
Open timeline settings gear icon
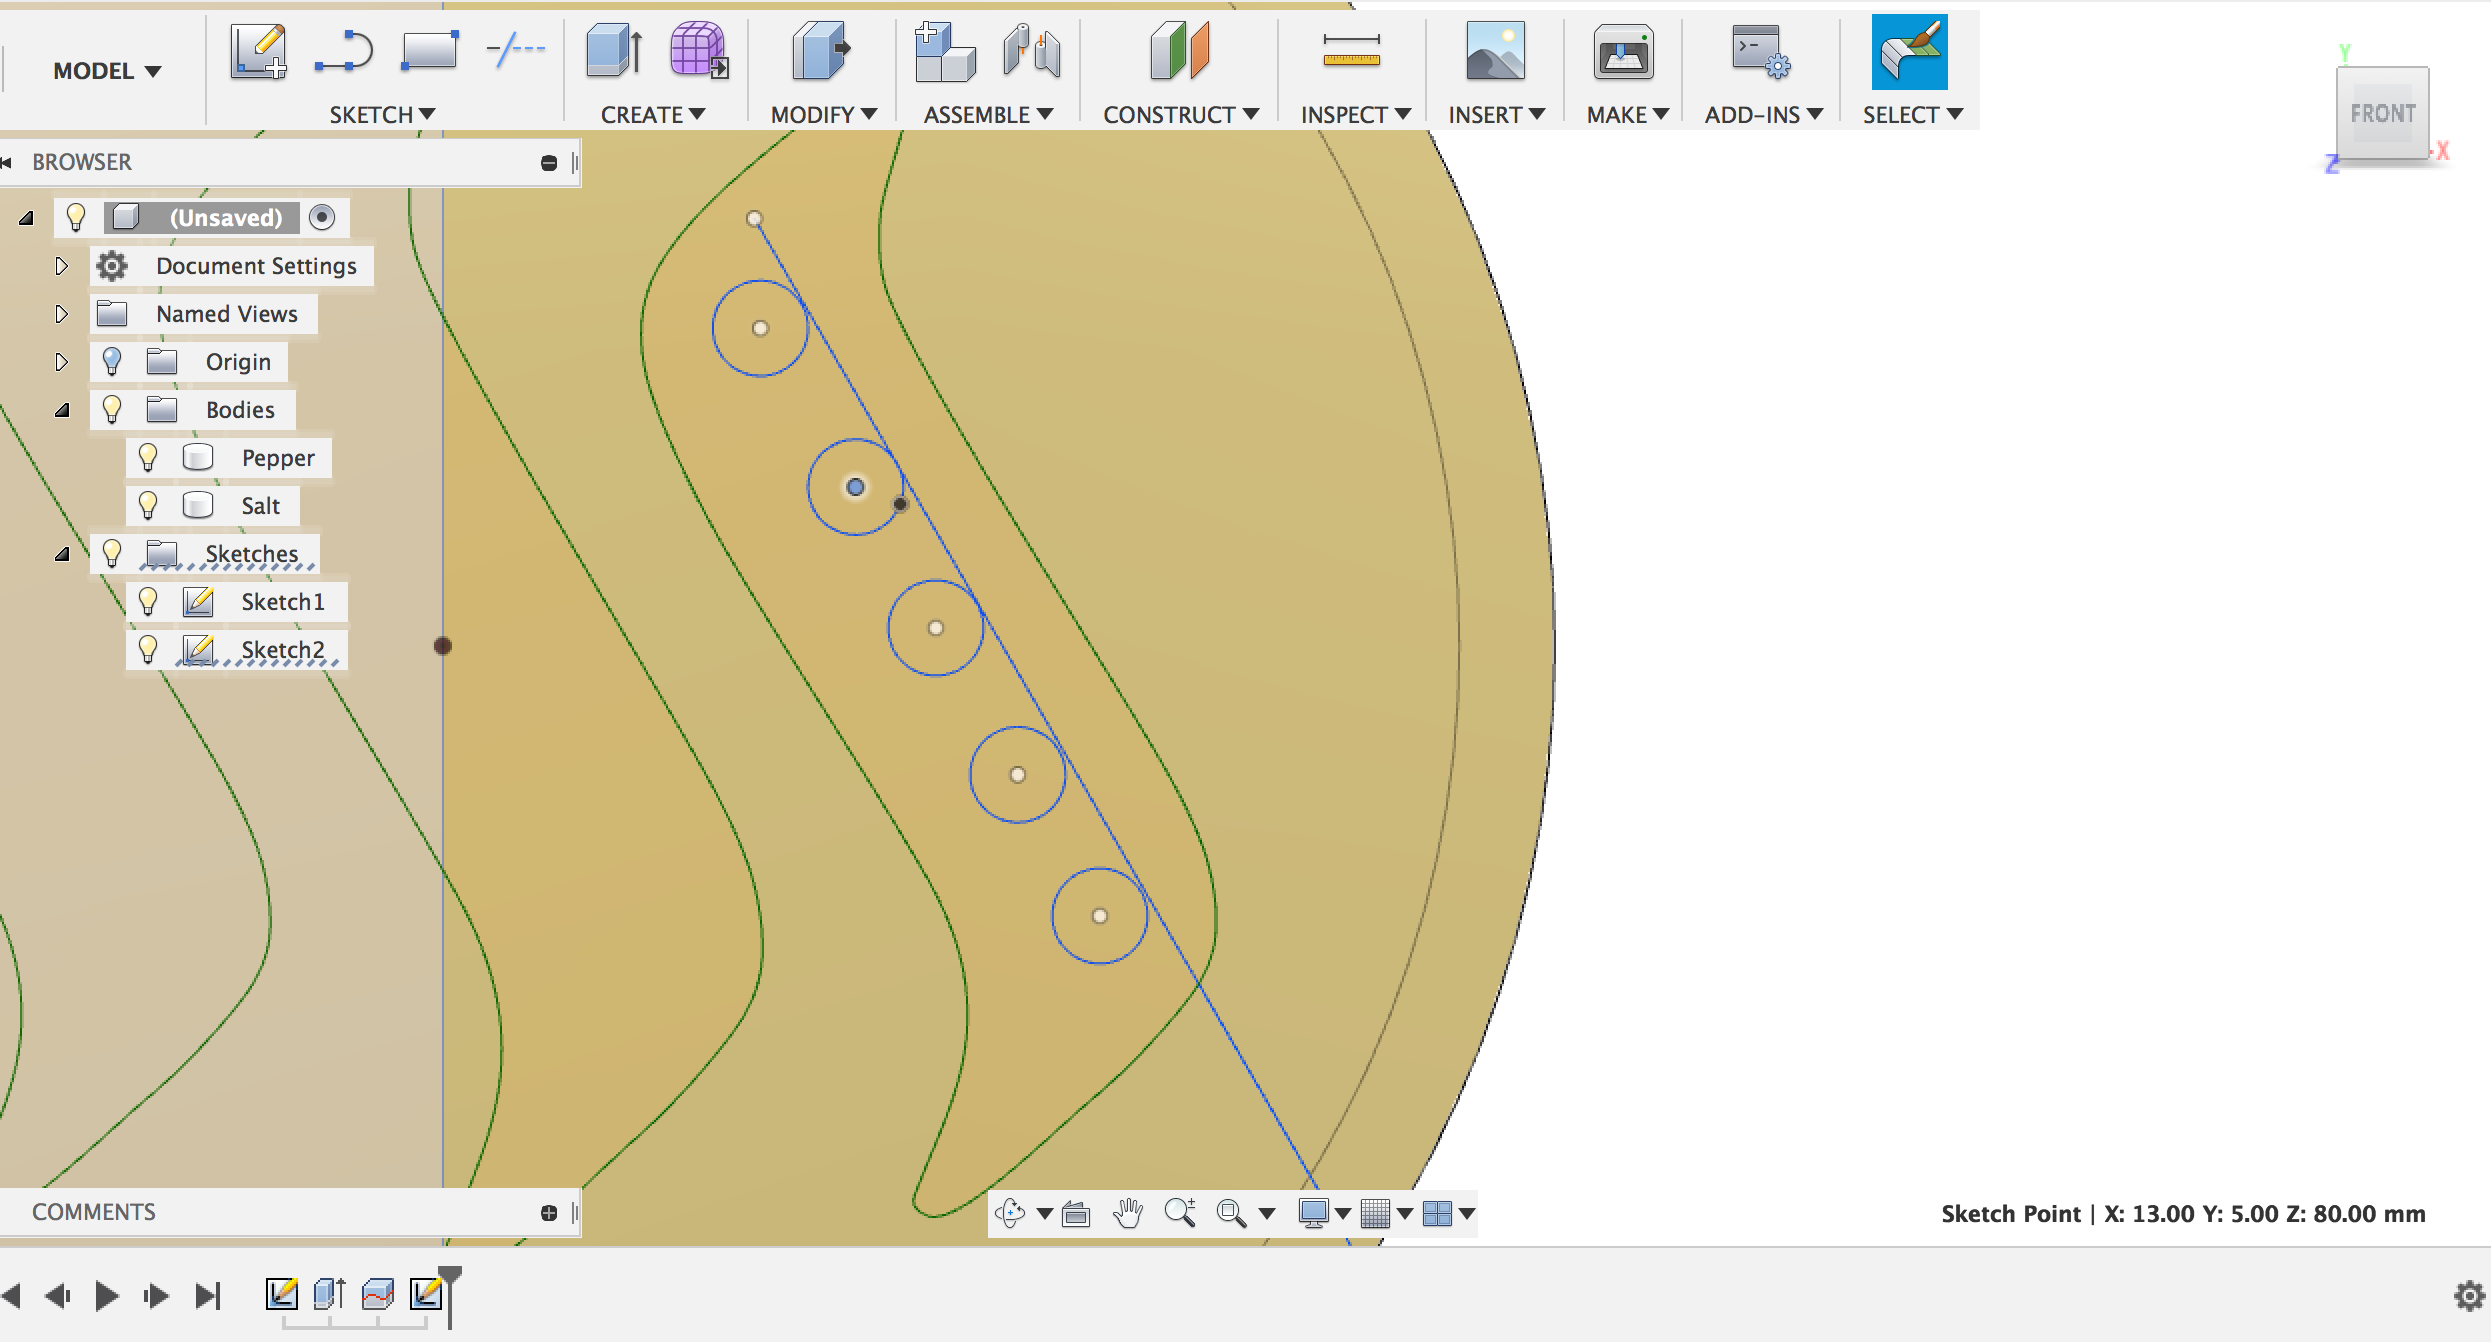point(2469,1296)
